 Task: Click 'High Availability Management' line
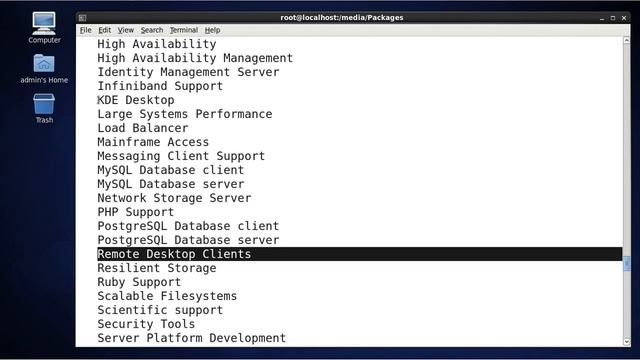click(195, 58)
